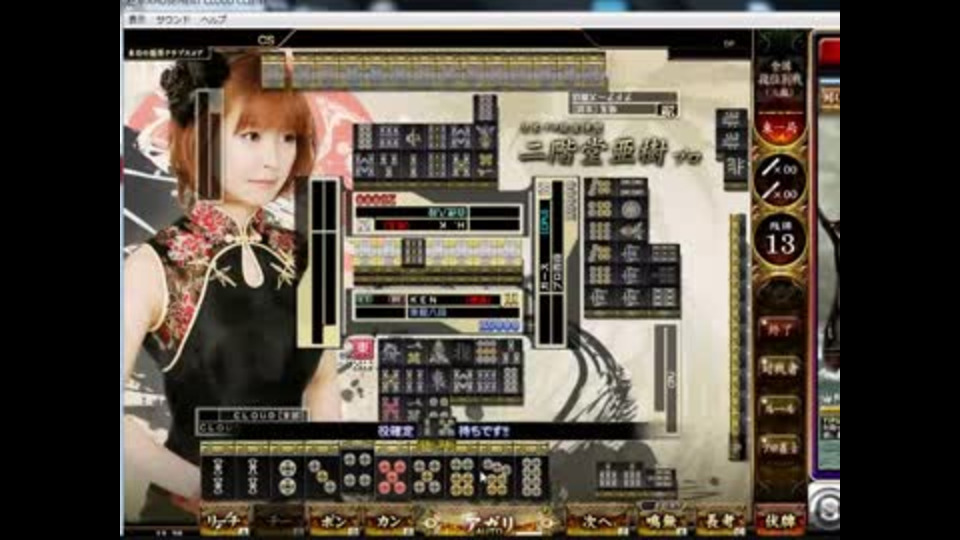Image resolution: width=960 pixels, height=540 pixels.
Task: Toggle the 伏牌 hide-tiles option
Action: click(779, 521)
